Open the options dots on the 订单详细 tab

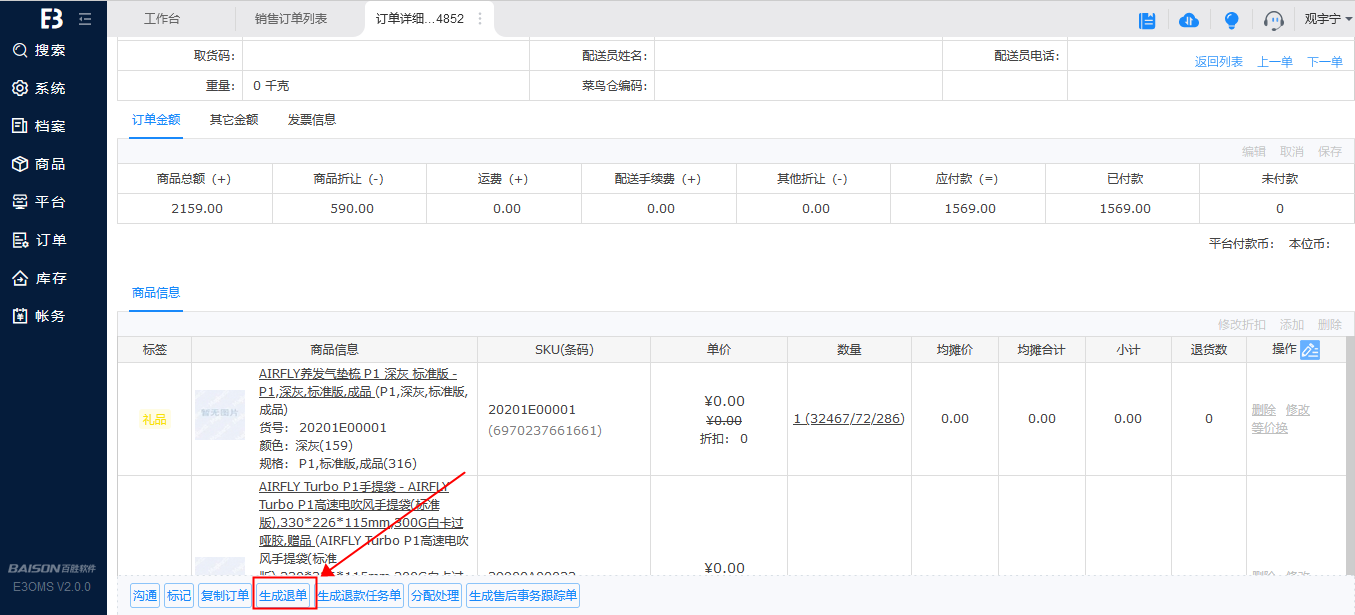[x=480, y=19]
